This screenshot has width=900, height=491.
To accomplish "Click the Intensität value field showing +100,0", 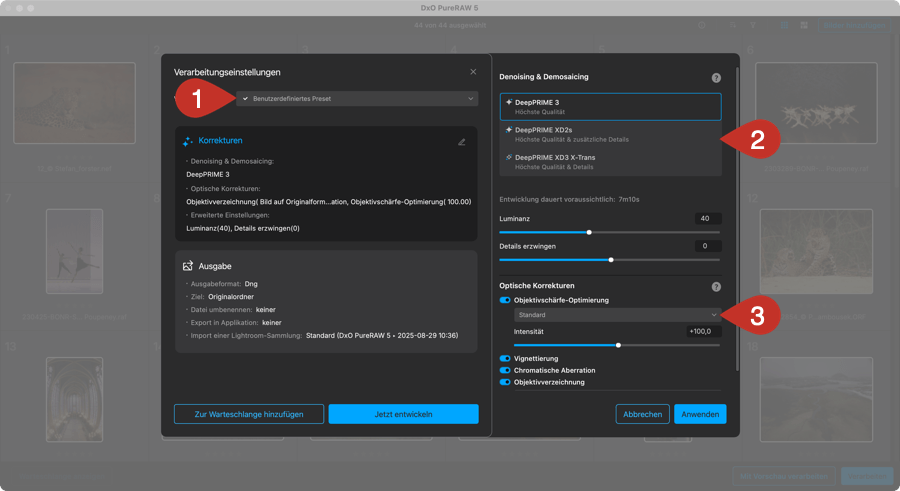I will tap(703, 331).
